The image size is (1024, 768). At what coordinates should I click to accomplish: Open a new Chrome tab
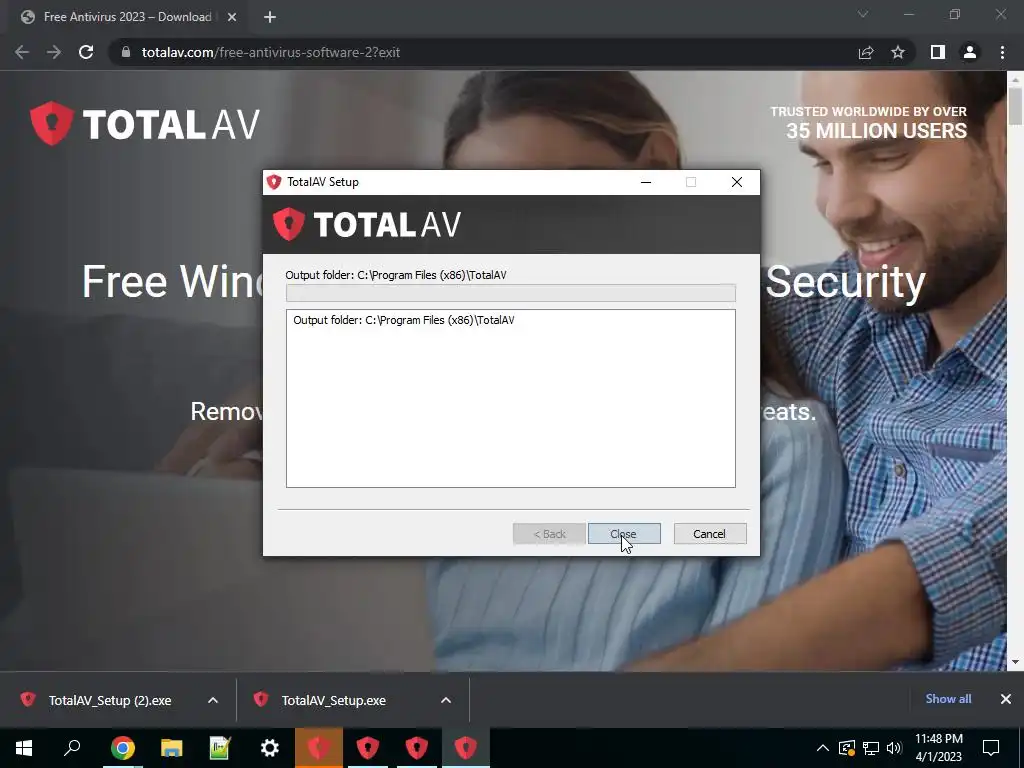270,17
